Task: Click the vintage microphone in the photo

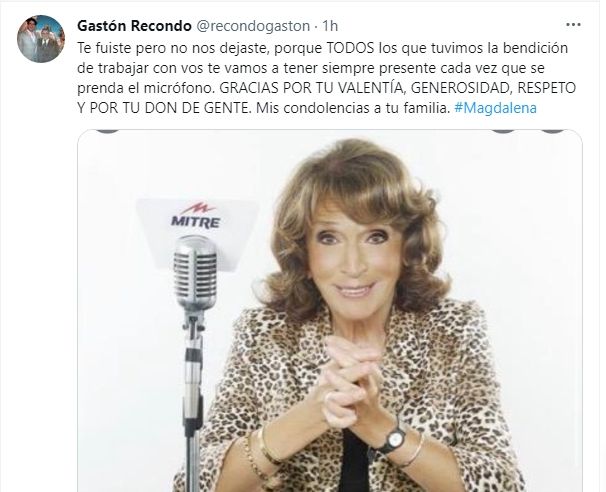Action: click(195, 272)
